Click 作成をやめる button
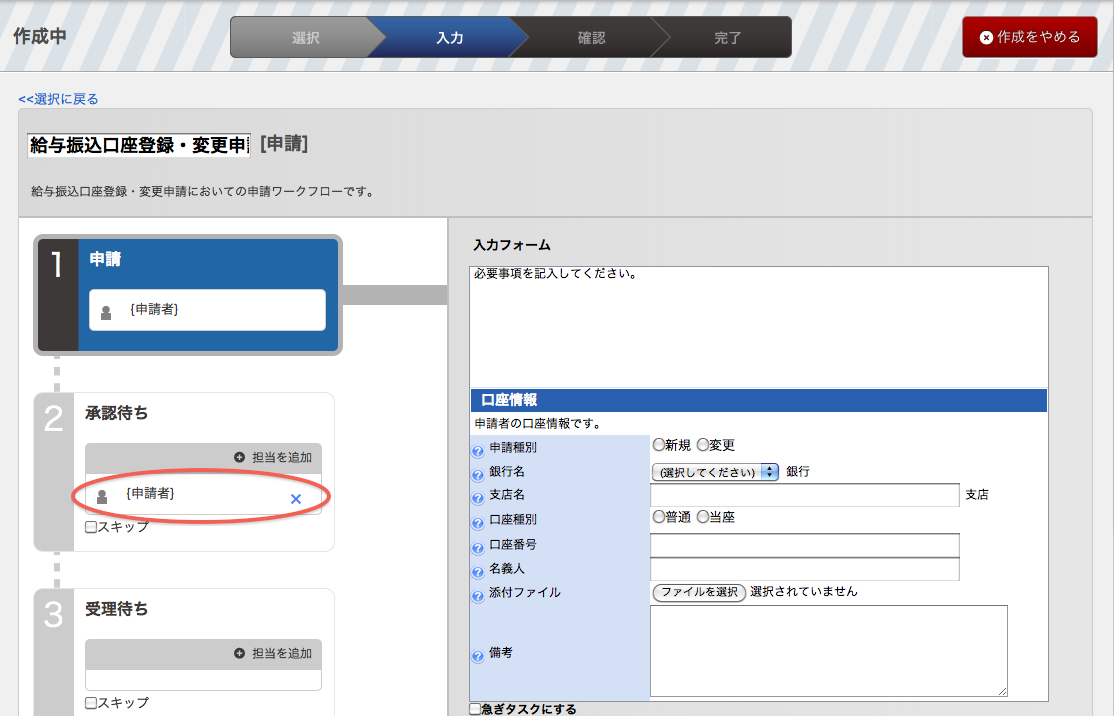This screenshot has height=716, width=1114. [1029, 37]
